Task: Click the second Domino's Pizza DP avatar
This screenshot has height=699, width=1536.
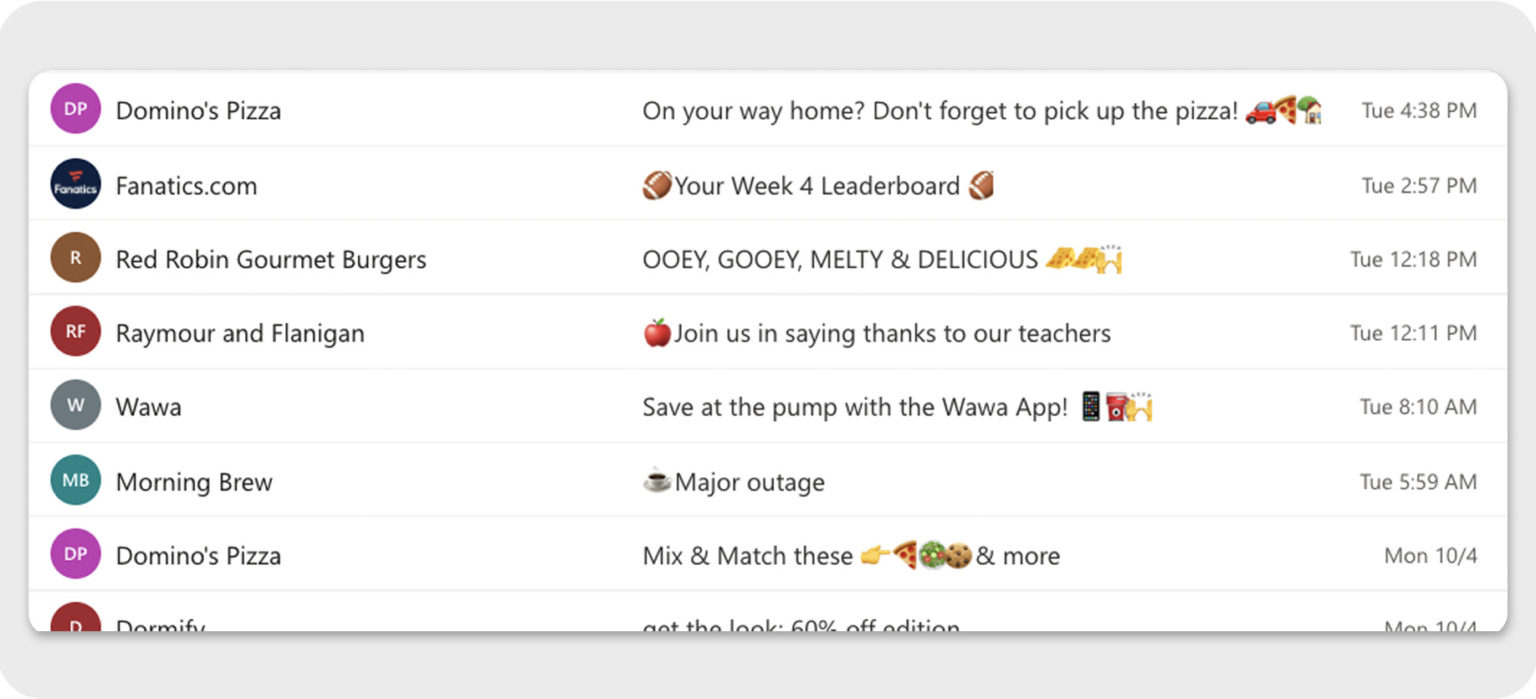Action: pos(75,554)
